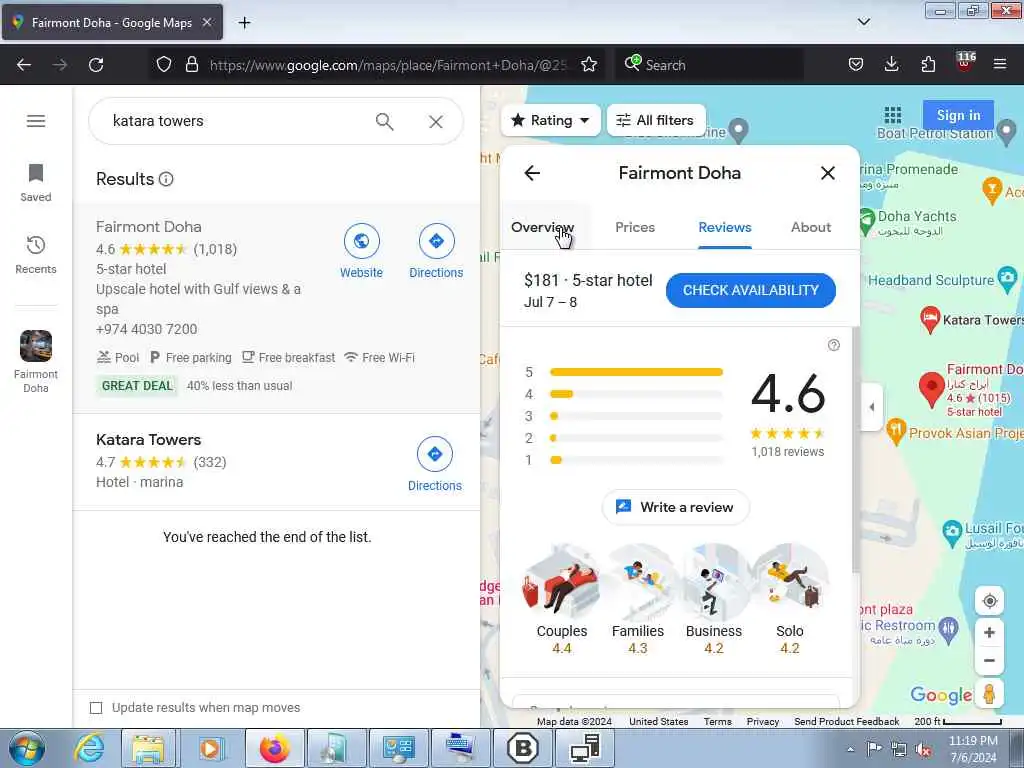Click the Katara Towers map pin
The image size is (1024, 768).
(x=930, y=319)
